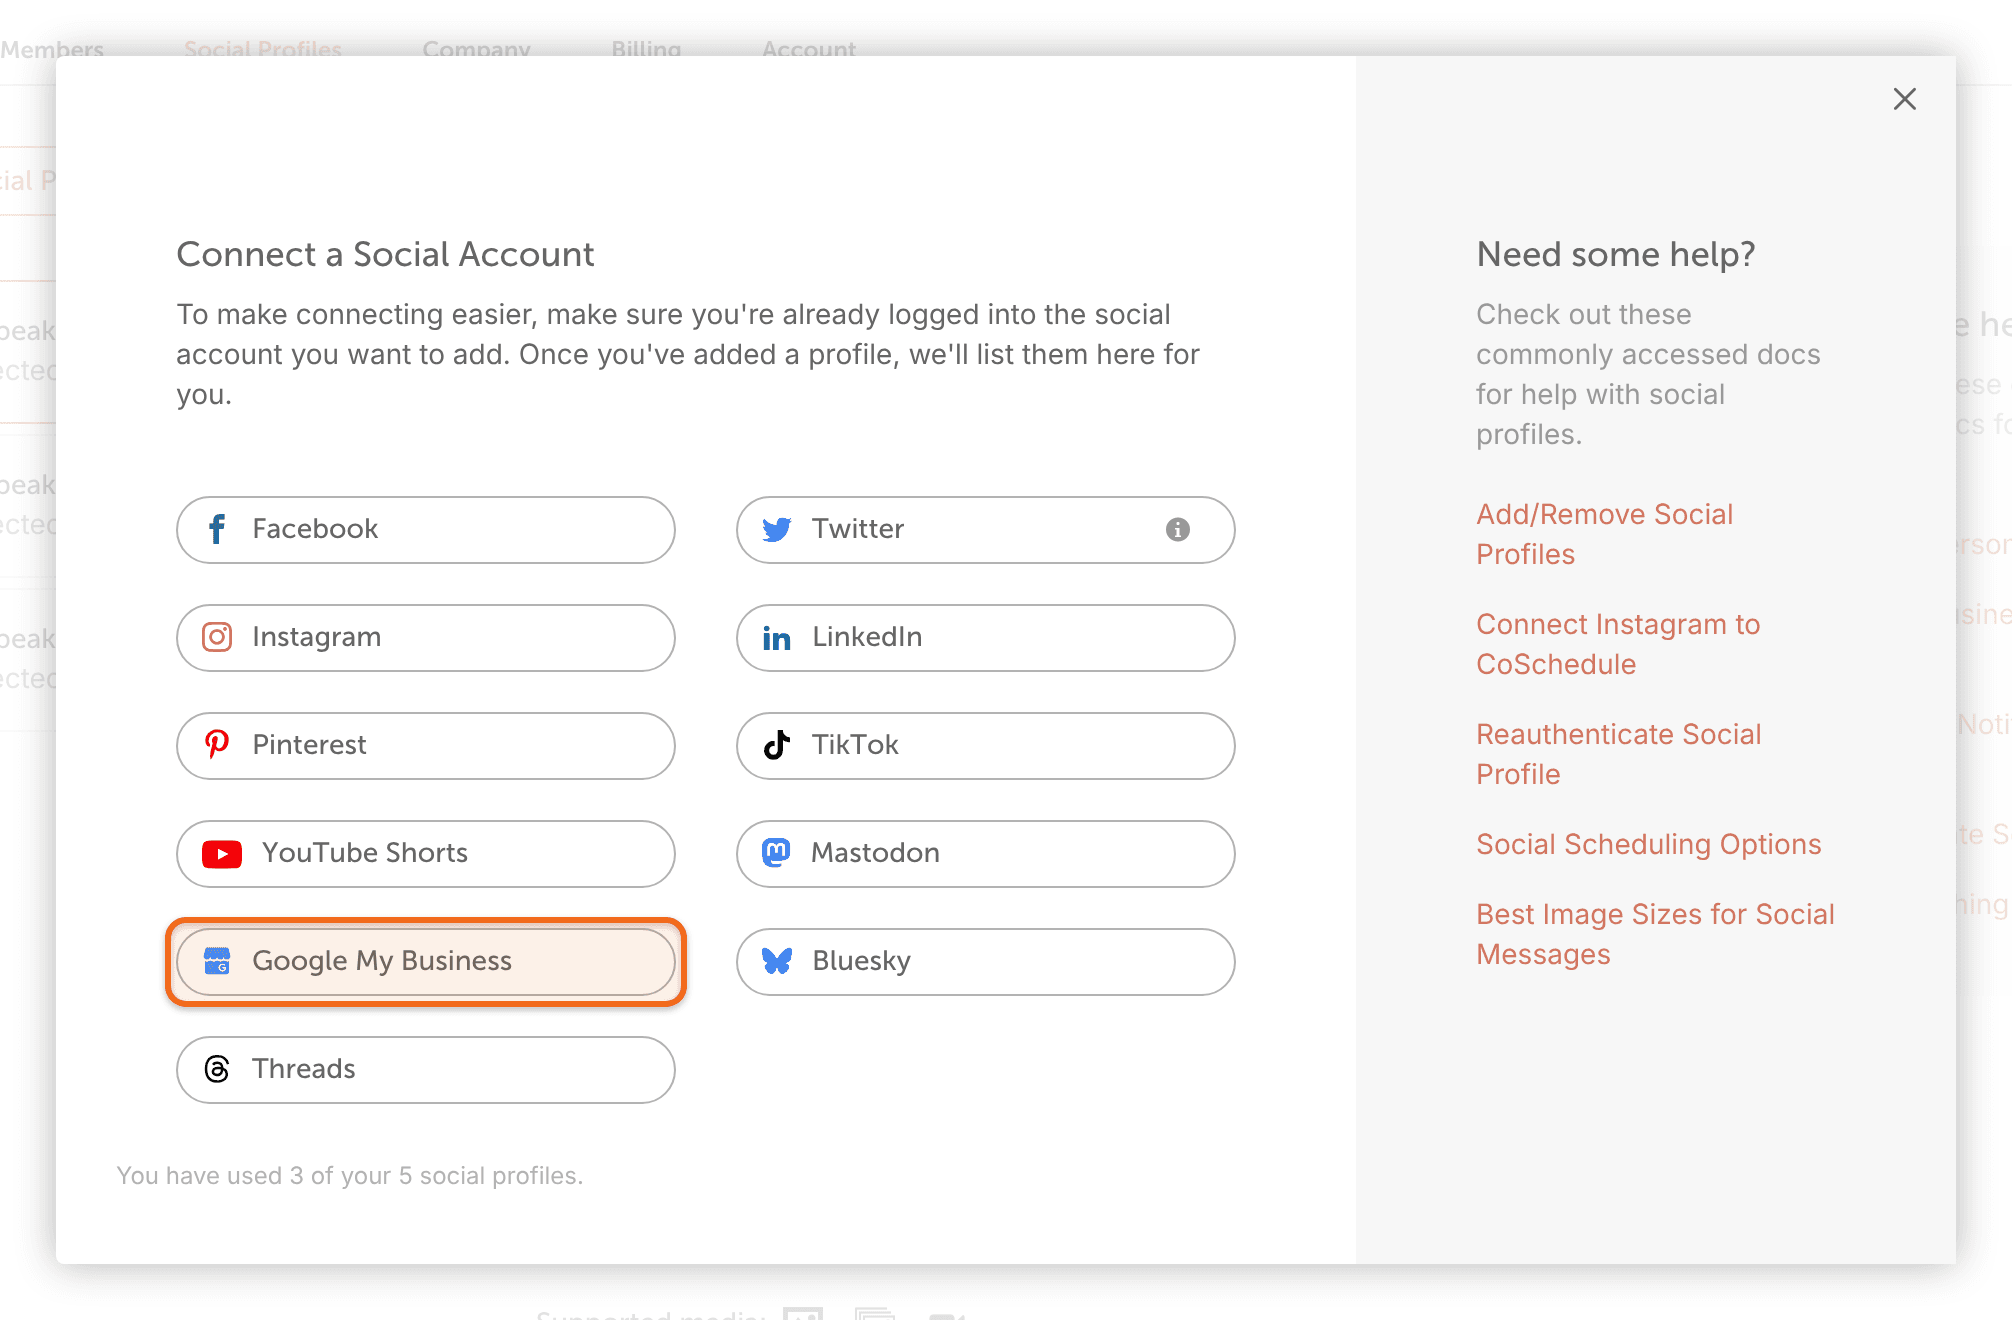Image resolution: width=2012 pixels, height=1320 pixels.
Task: Switch to Billing tab in background
Action: (646, 48)
